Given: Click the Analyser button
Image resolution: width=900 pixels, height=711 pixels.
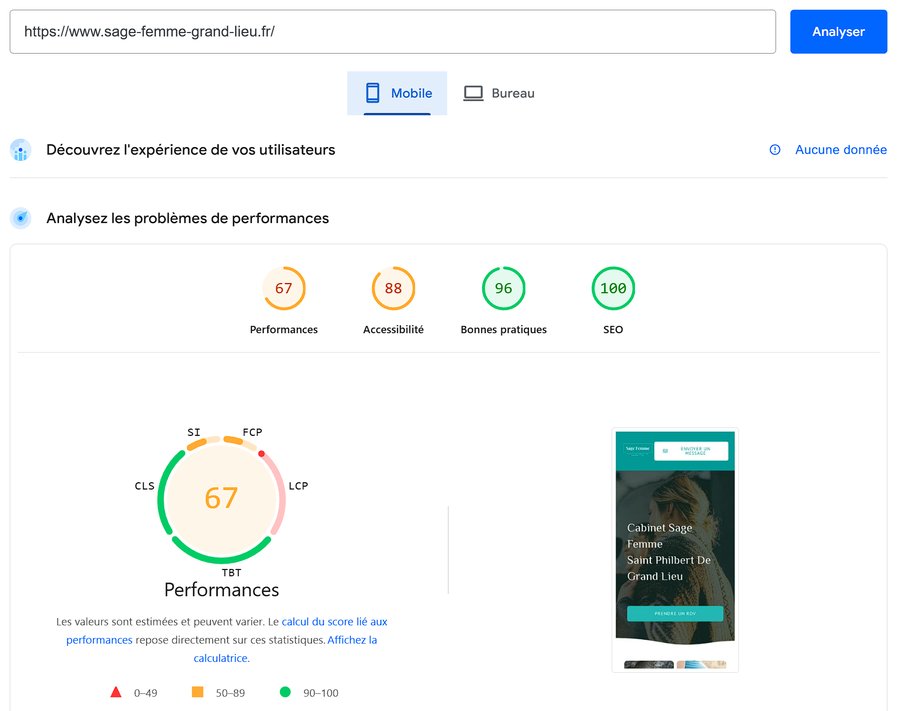Looking at the screenshot, I should coord(838,31).
